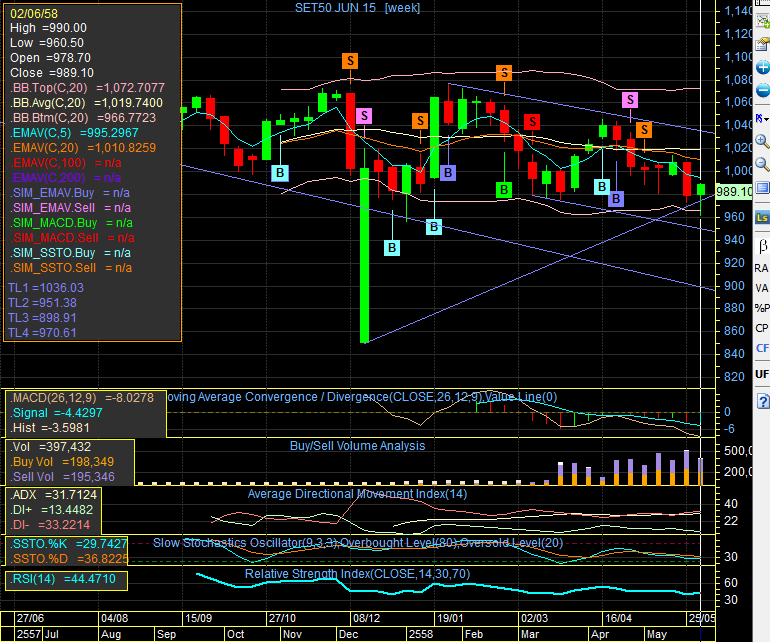Screen dimensions: 770x642
Task: Click the green B buy marker
Action: [504, 190]
